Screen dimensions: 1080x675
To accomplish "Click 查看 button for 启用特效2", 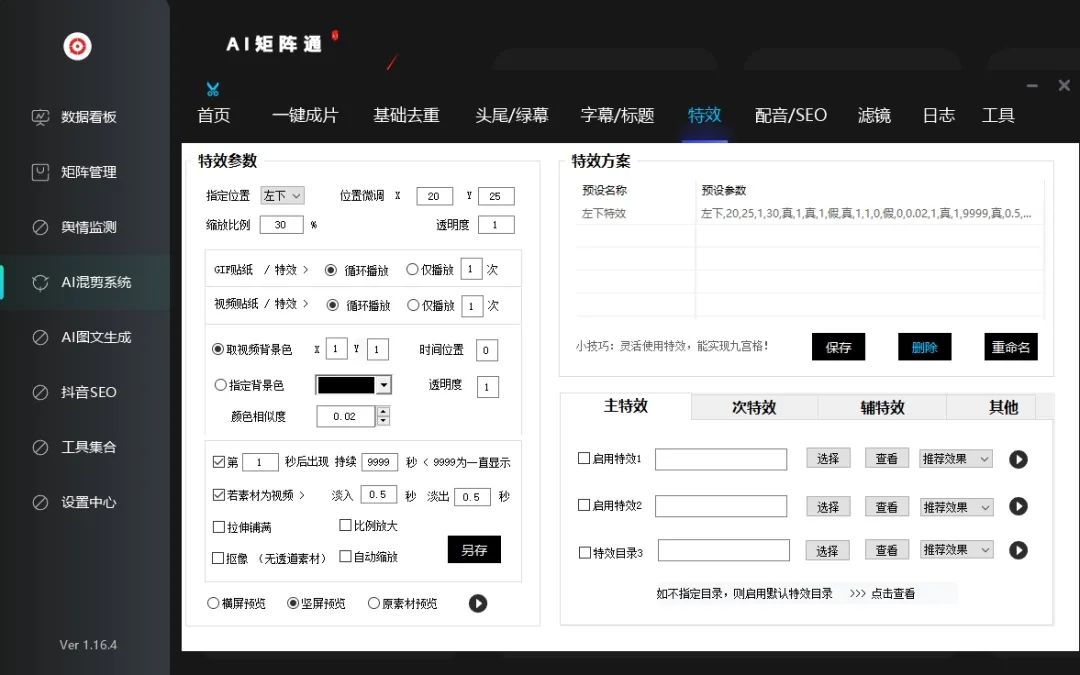I will [x=886, y=507].
